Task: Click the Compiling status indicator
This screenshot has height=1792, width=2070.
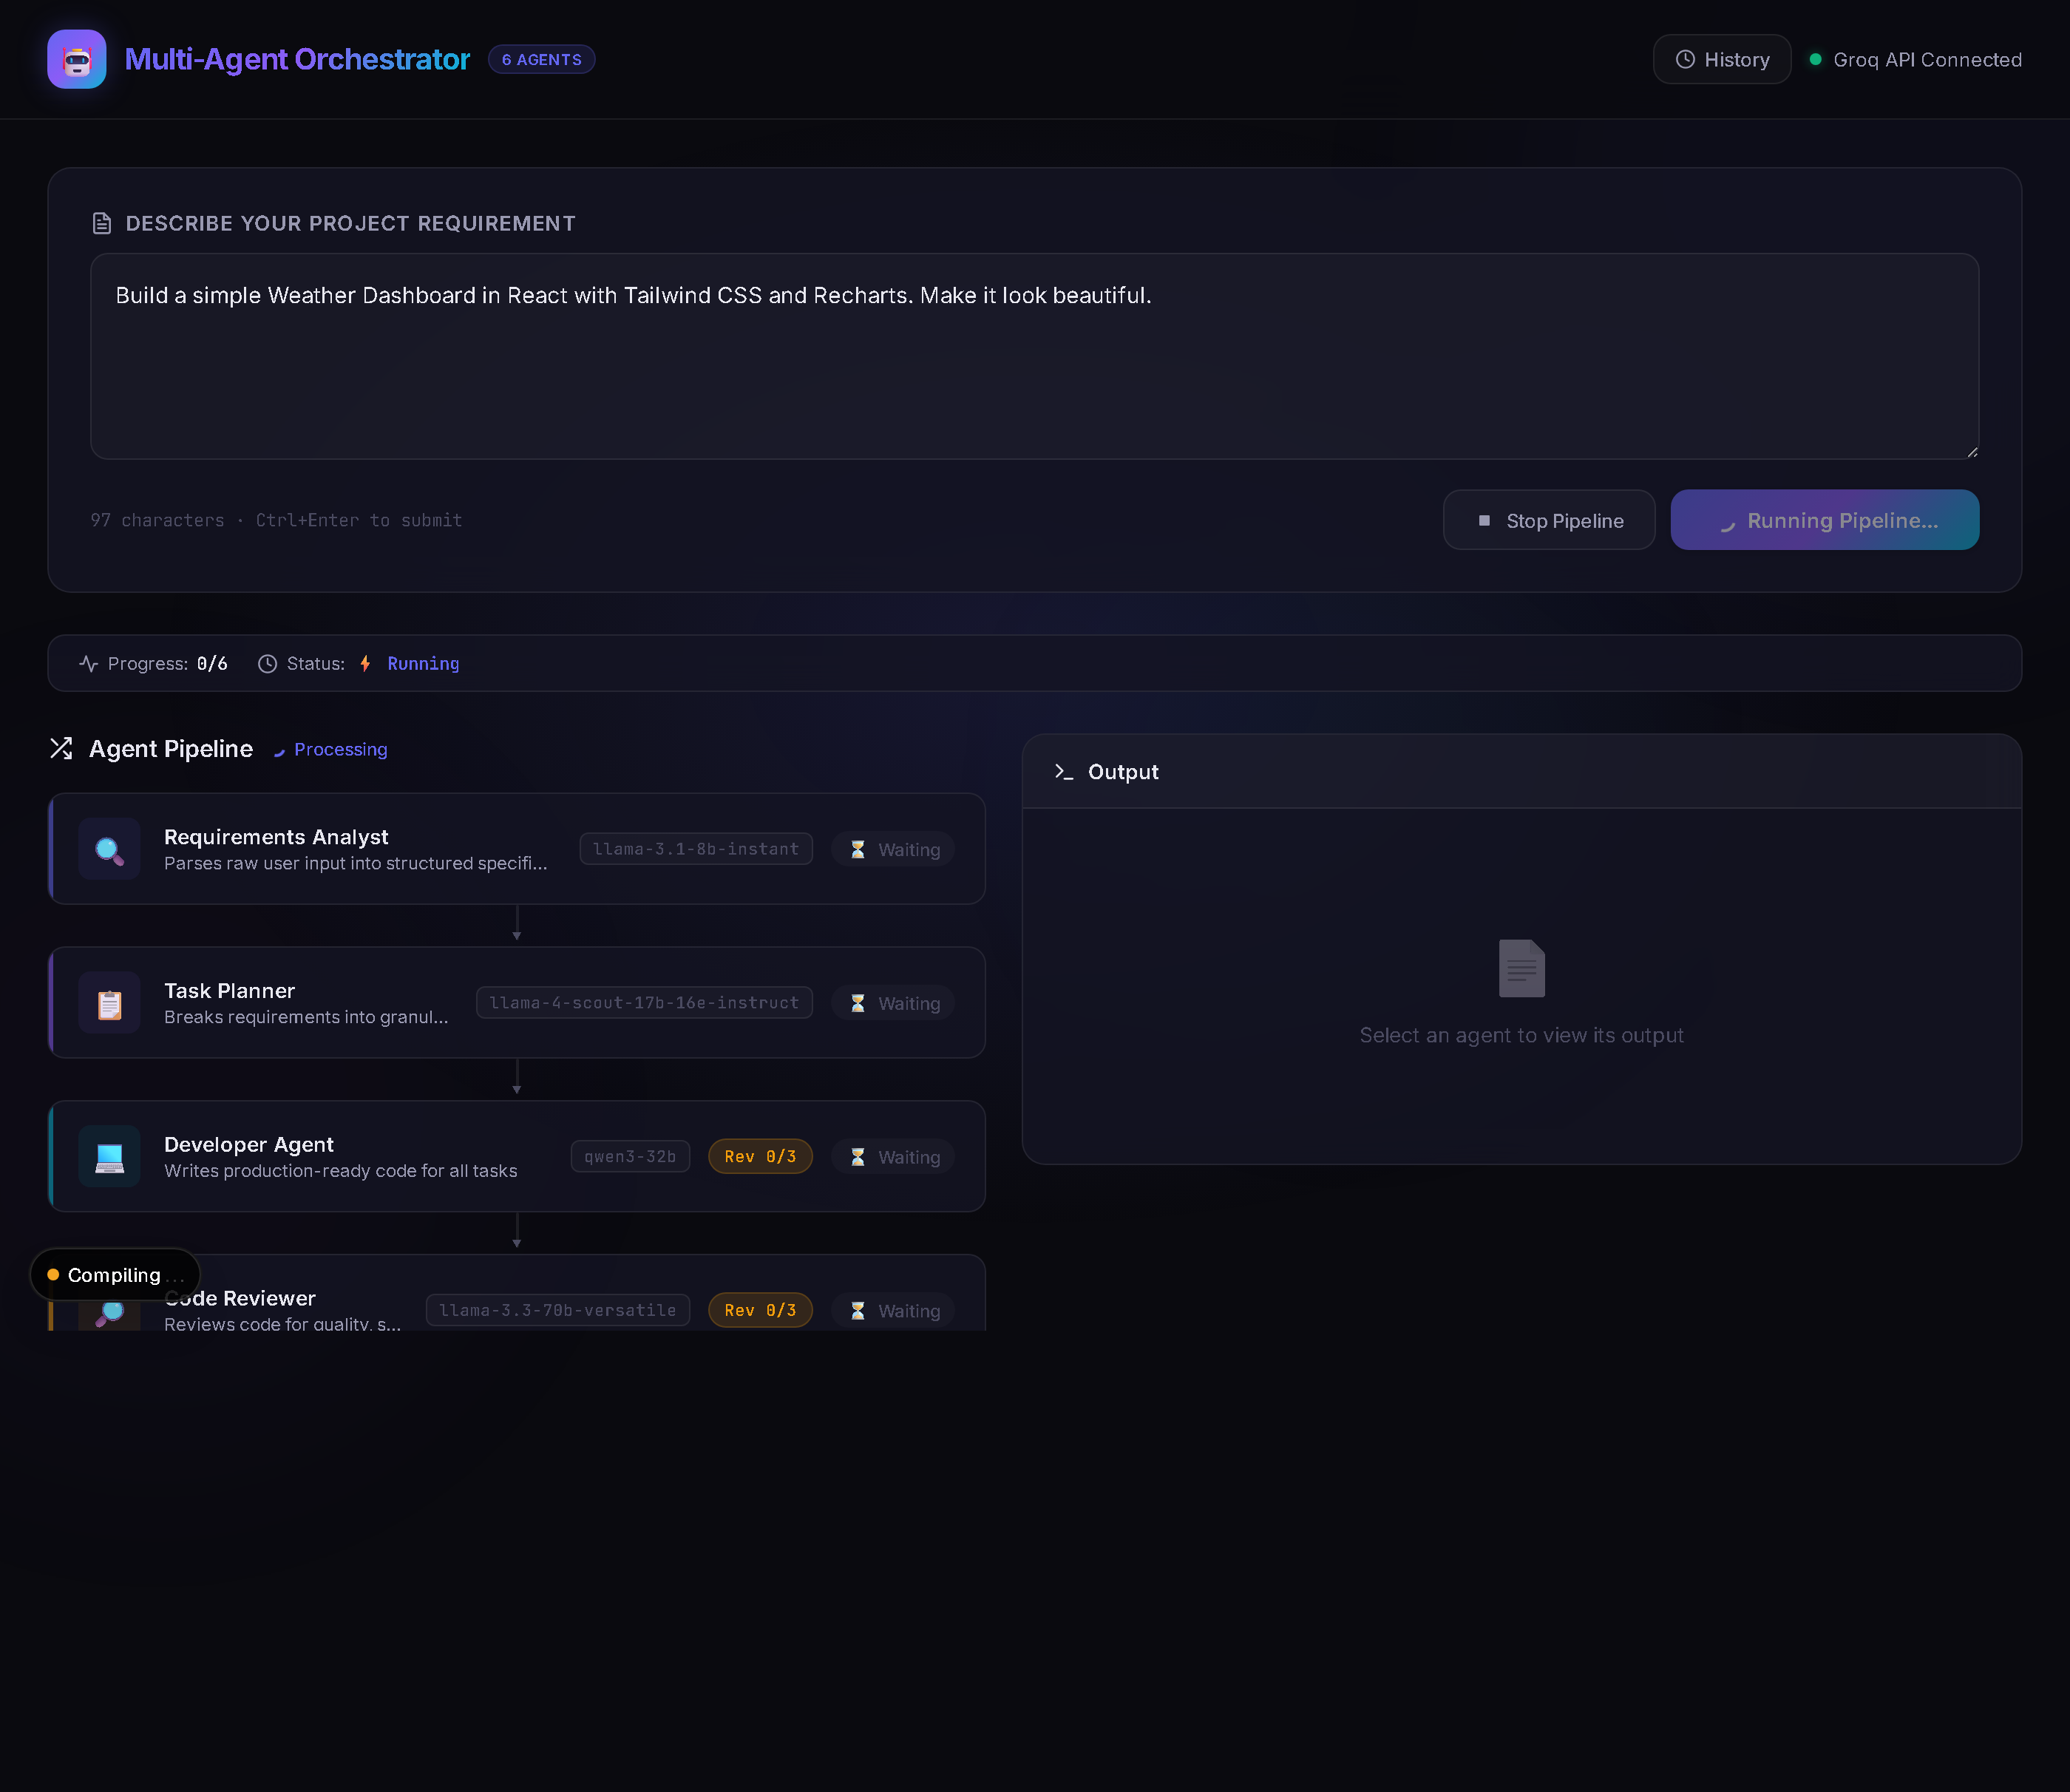Action: pyautogui.click(x=114, y=1275)
